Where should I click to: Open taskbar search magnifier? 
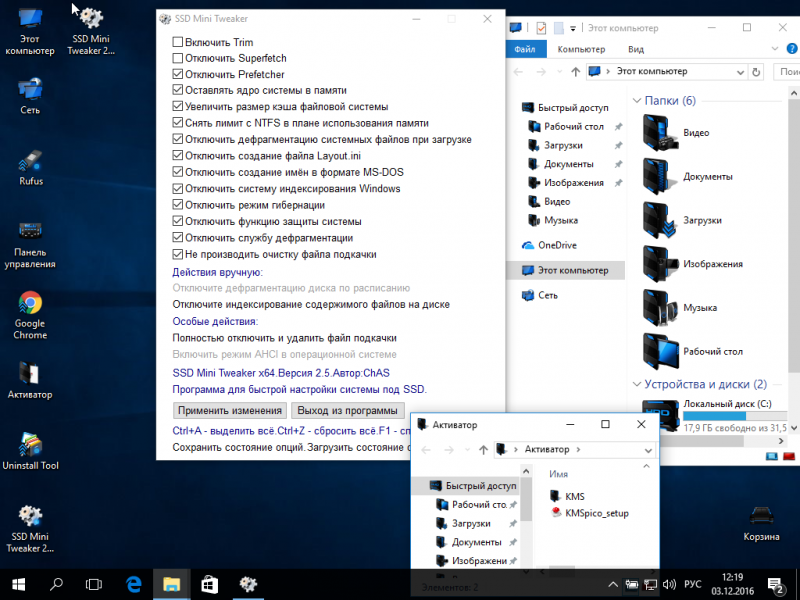click(56, 585)
